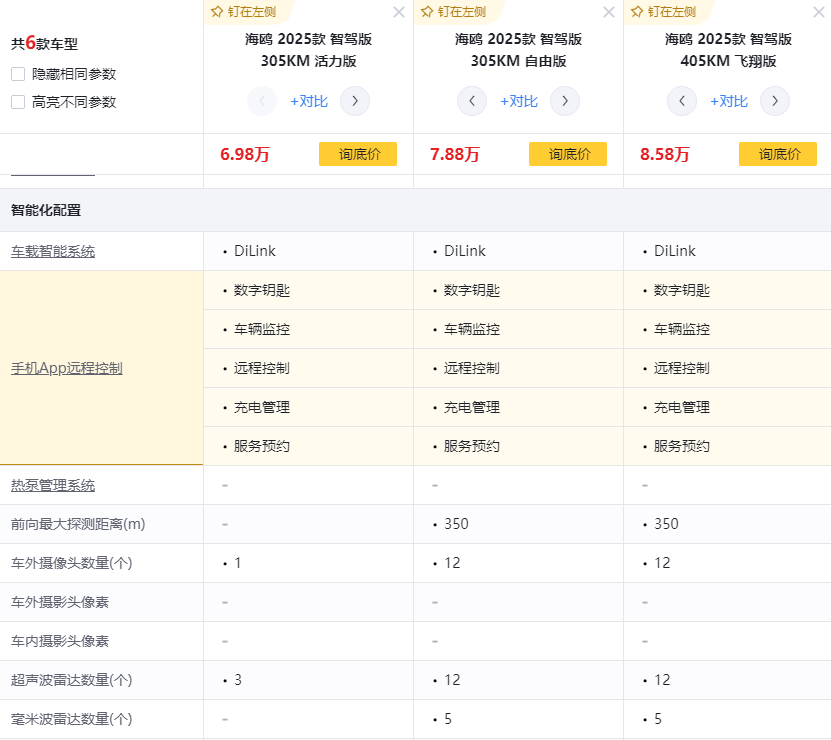Click the 共6款车型 count text
The width and height of the screenshot is (831, 740).
(x=45, y=43)
